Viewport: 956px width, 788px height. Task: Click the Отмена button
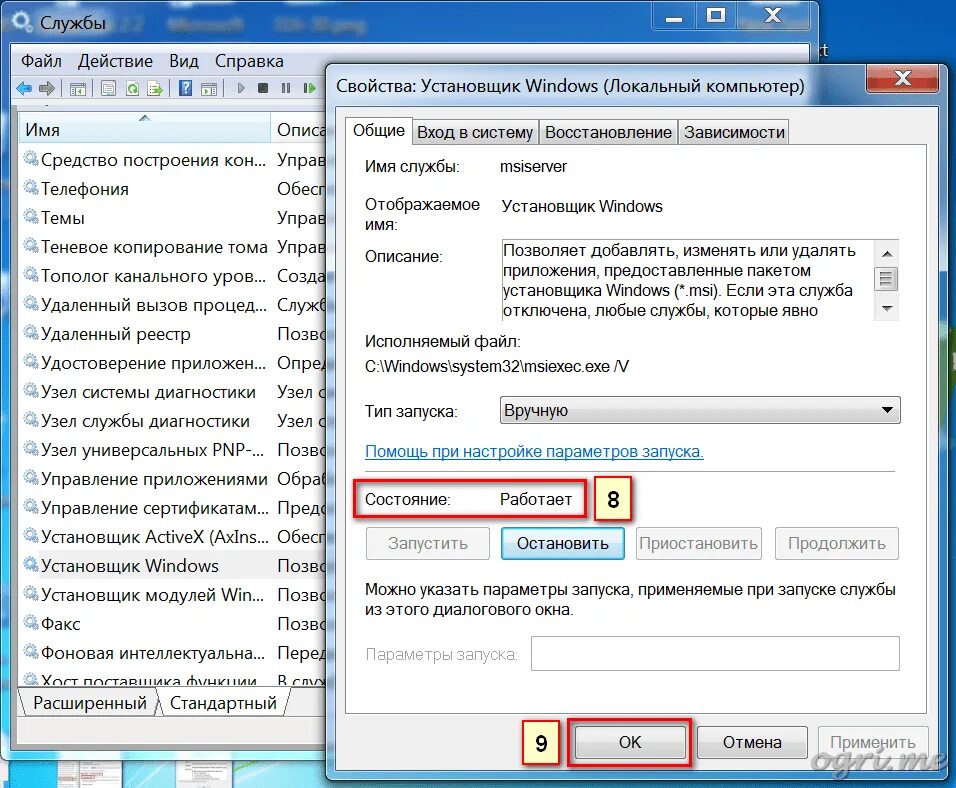[x=752, y=742]
